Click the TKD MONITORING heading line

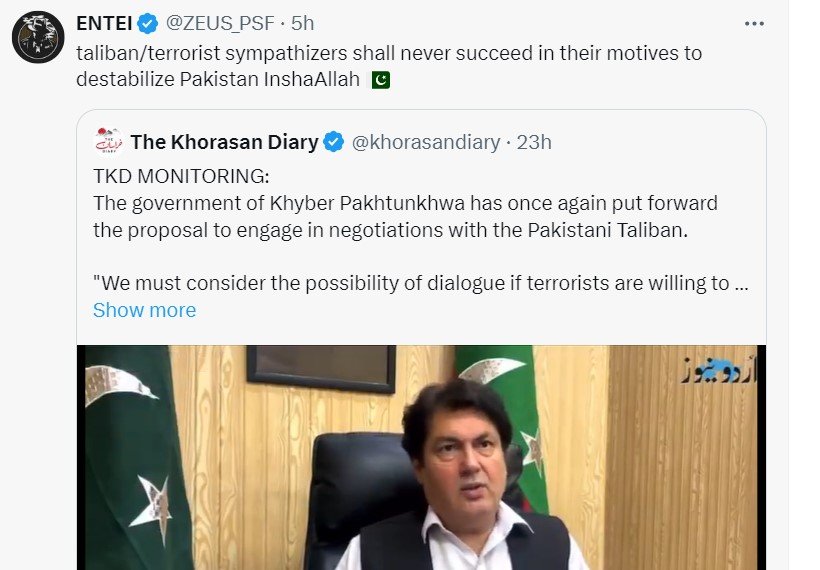[181, 177]
